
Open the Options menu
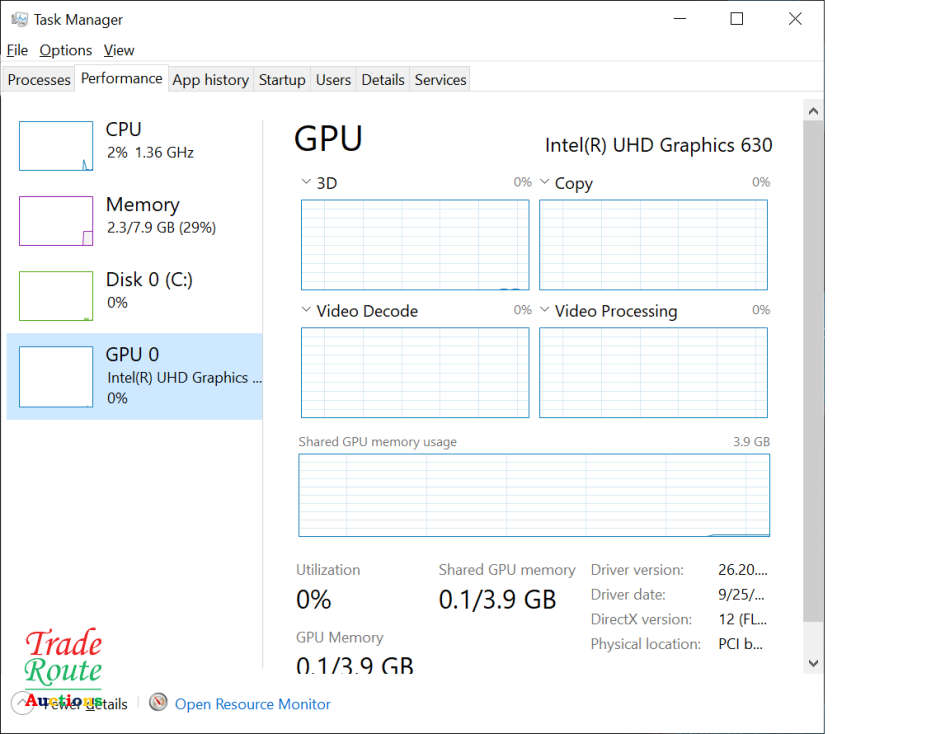[65, 49]
